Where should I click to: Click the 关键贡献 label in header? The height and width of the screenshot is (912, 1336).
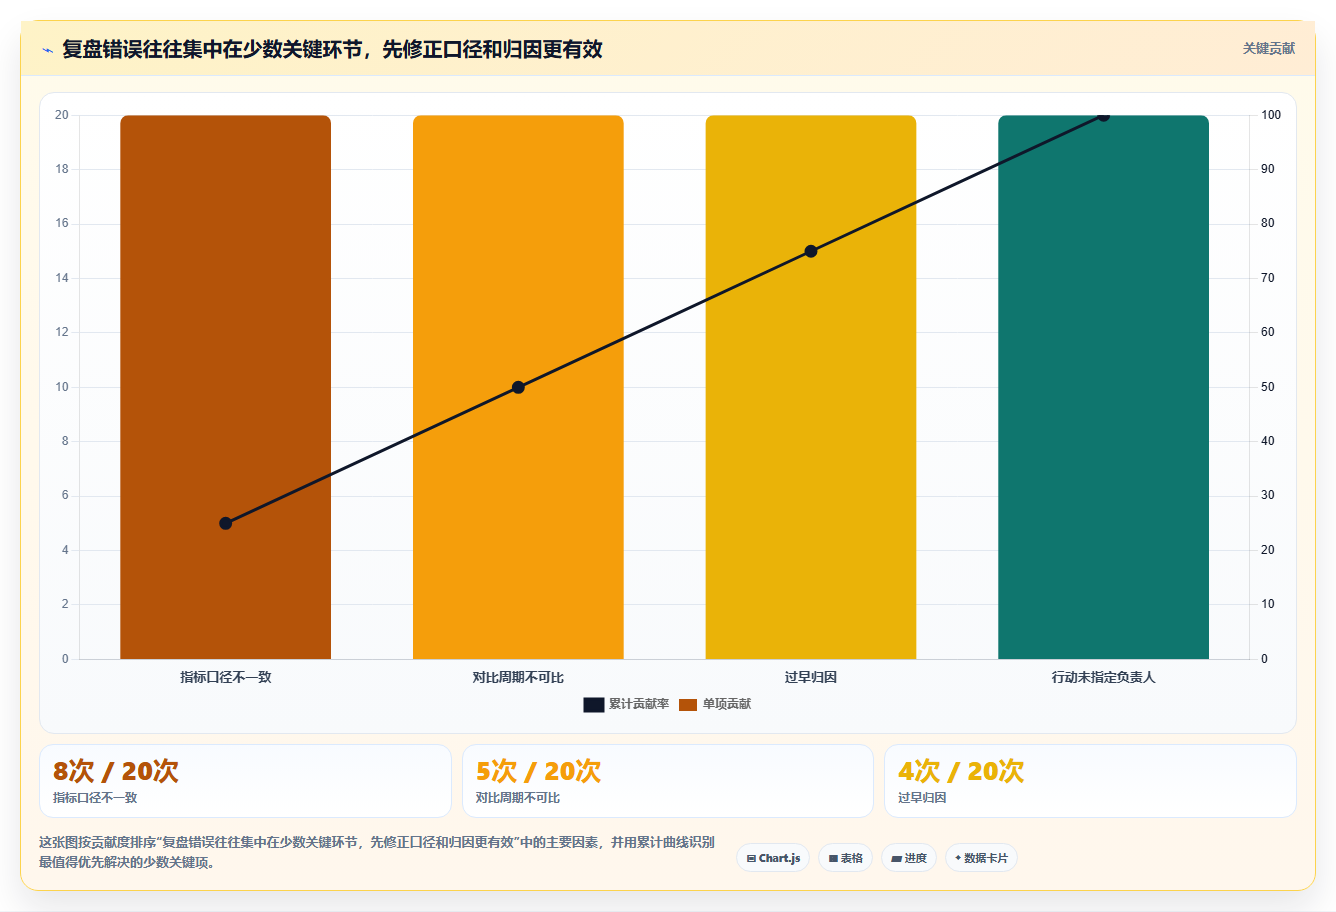pyautogui.click(x=1268, y=48)
